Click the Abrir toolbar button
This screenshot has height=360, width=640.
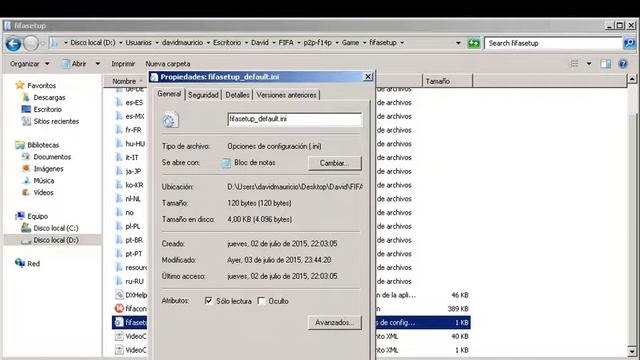[x=75, y=64]
